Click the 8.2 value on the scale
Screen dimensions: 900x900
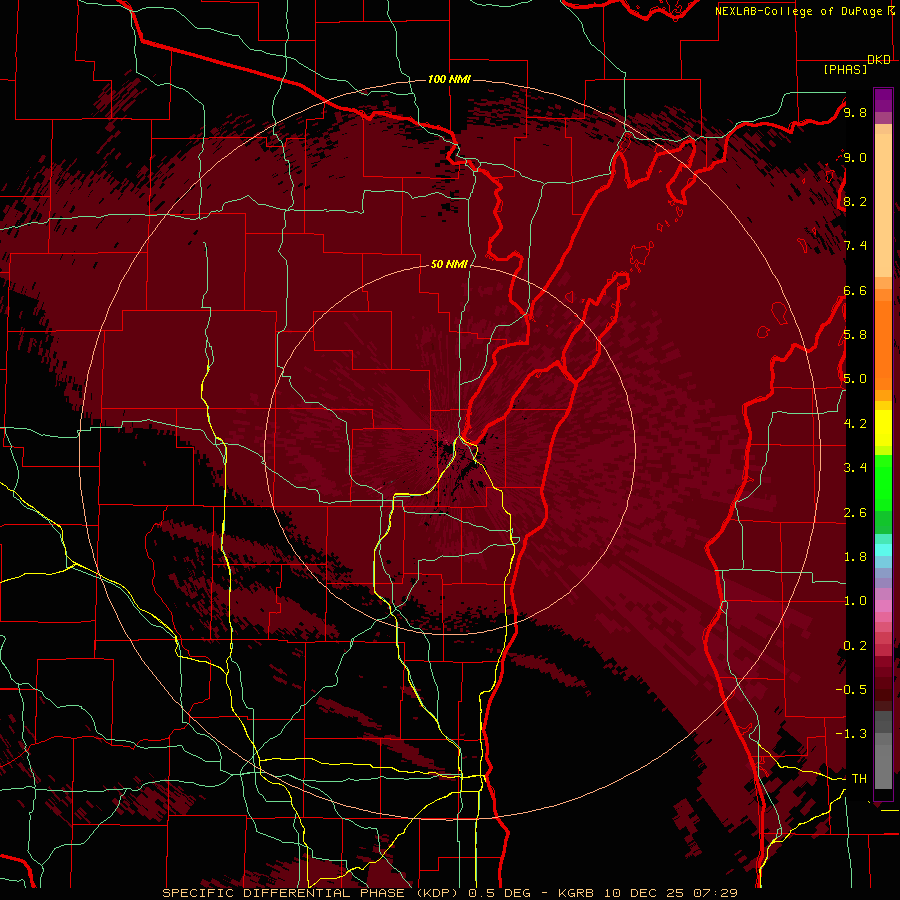(x=855, y=201)
